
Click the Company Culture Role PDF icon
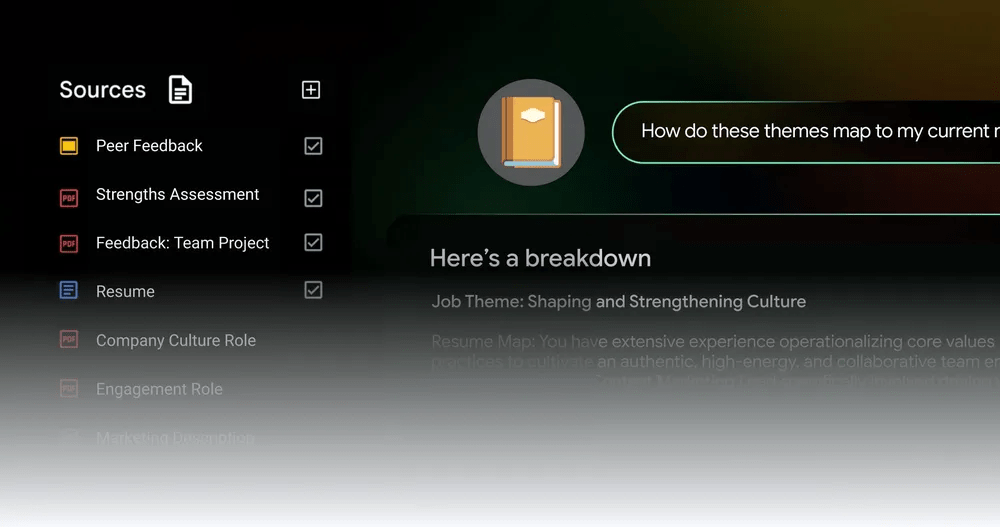69,340
